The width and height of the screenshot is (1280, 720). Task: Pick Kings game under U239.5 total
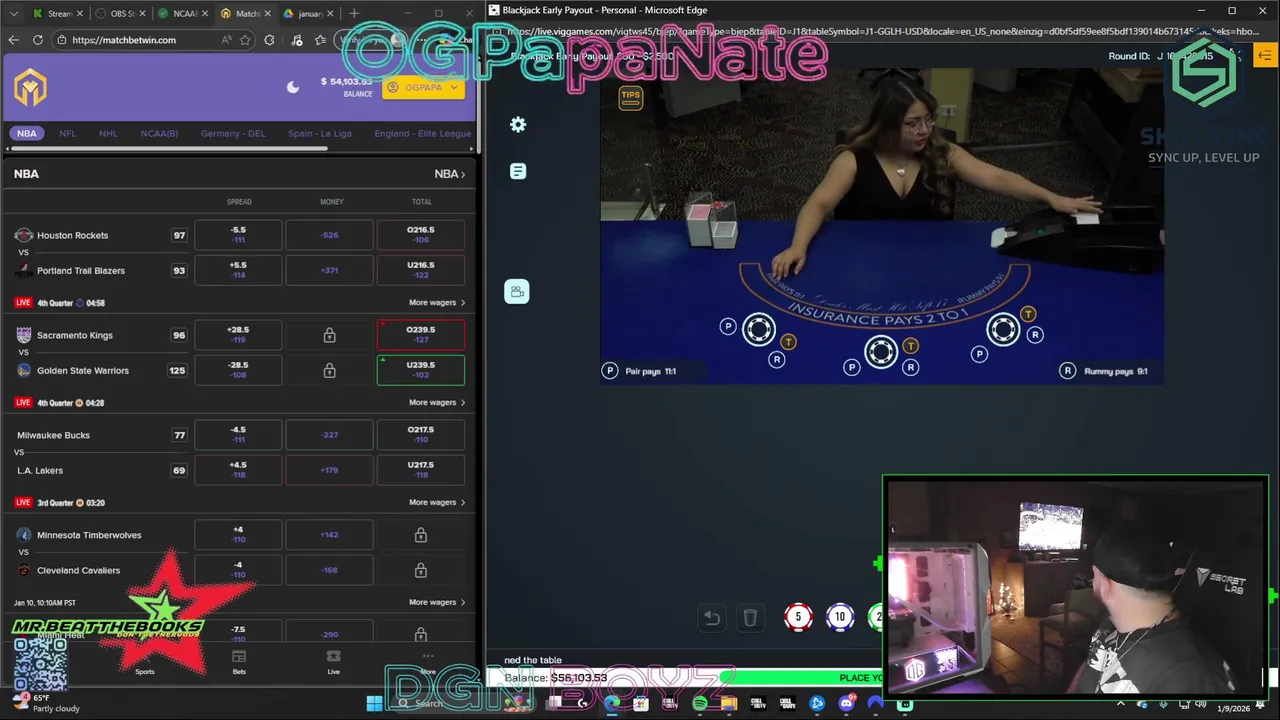420,370
